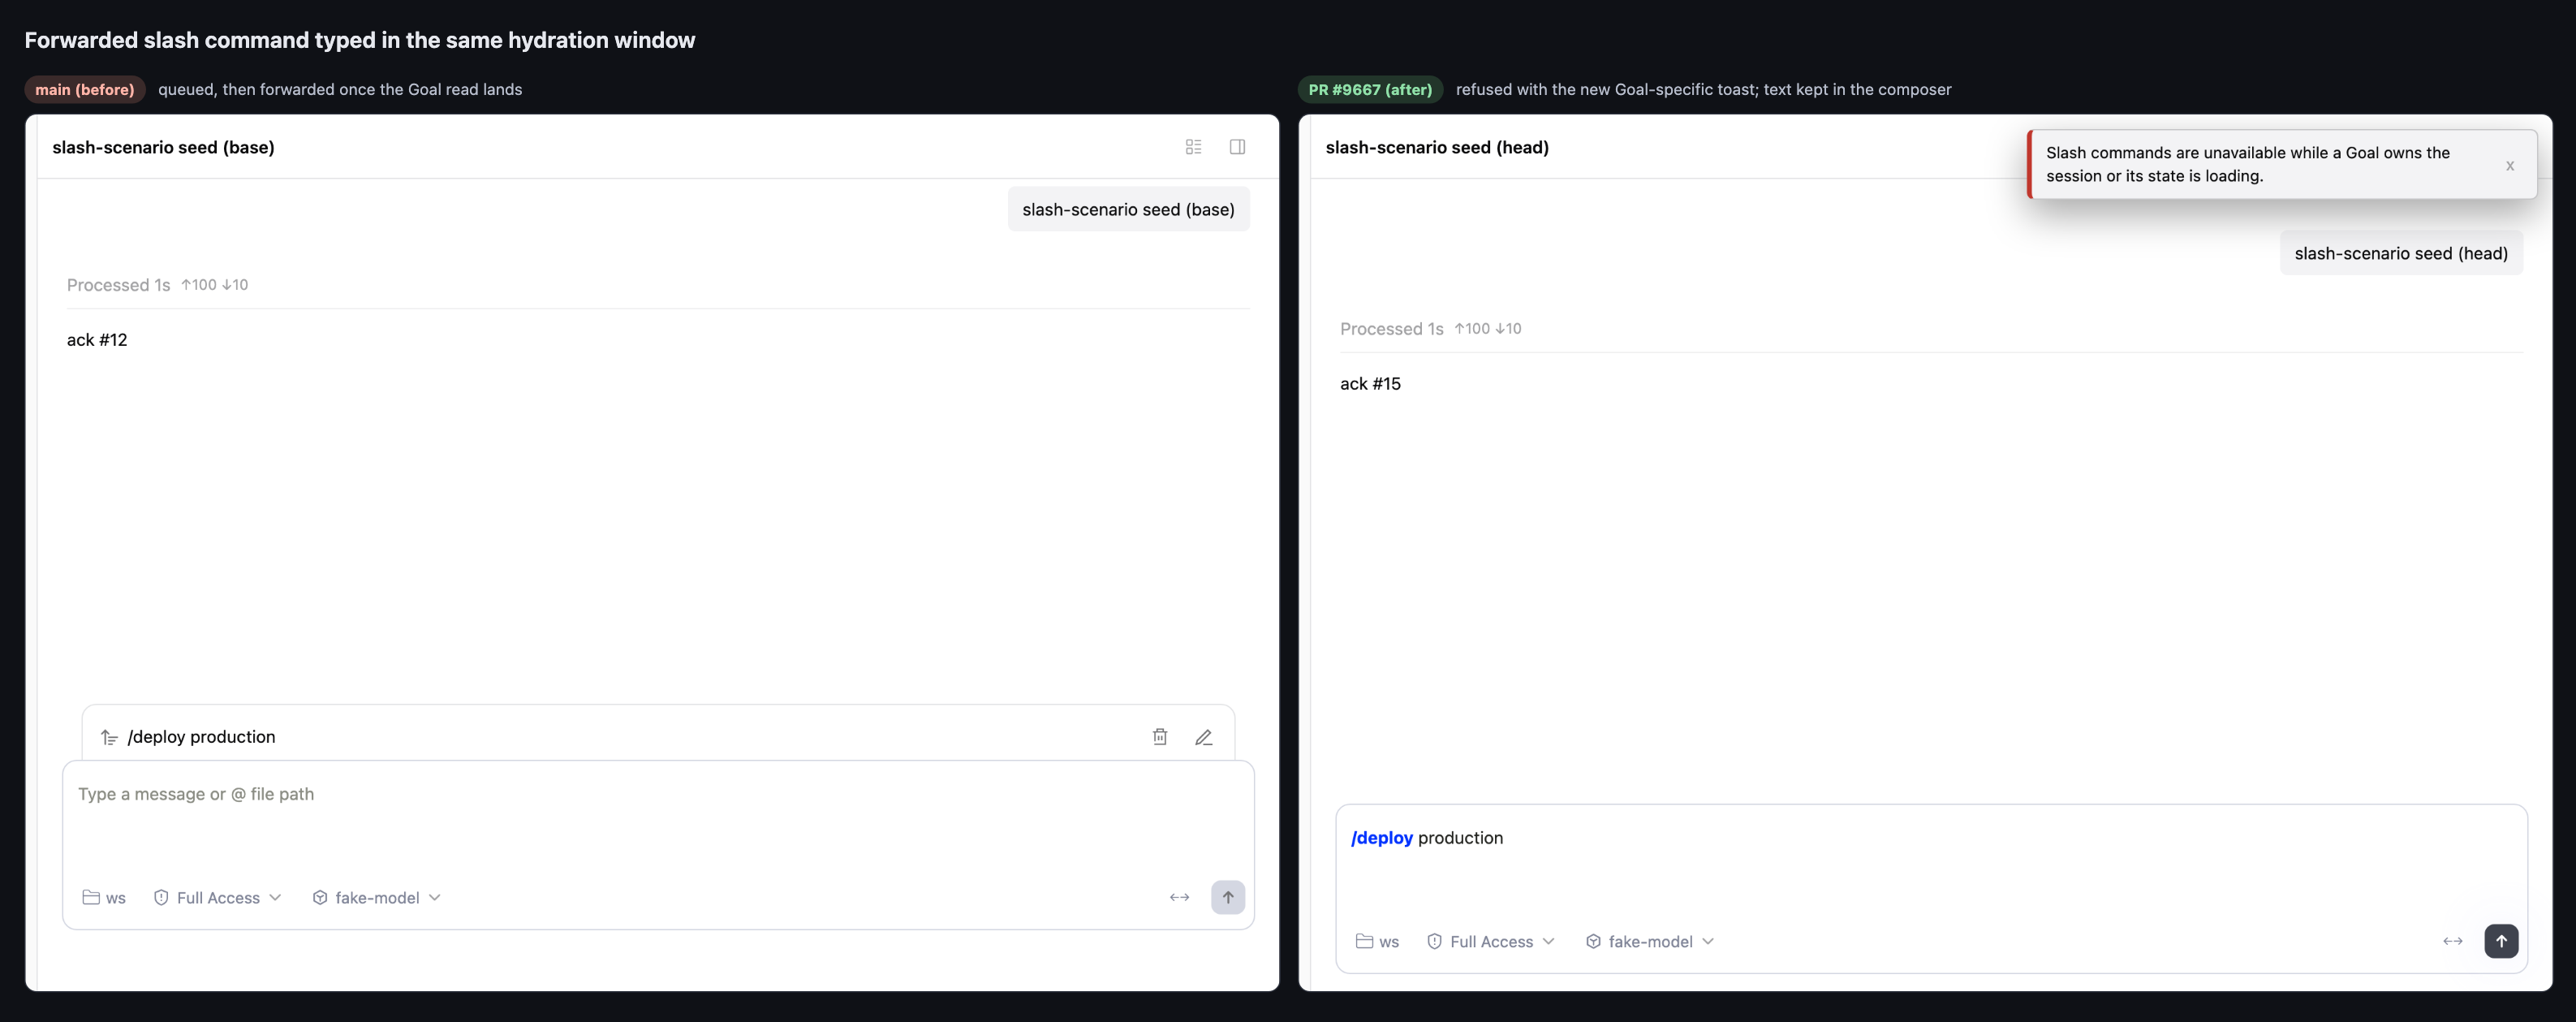Click the PR #9667 (after) badge
The image size is (2576, 1022).
[x=1370, y=89]
